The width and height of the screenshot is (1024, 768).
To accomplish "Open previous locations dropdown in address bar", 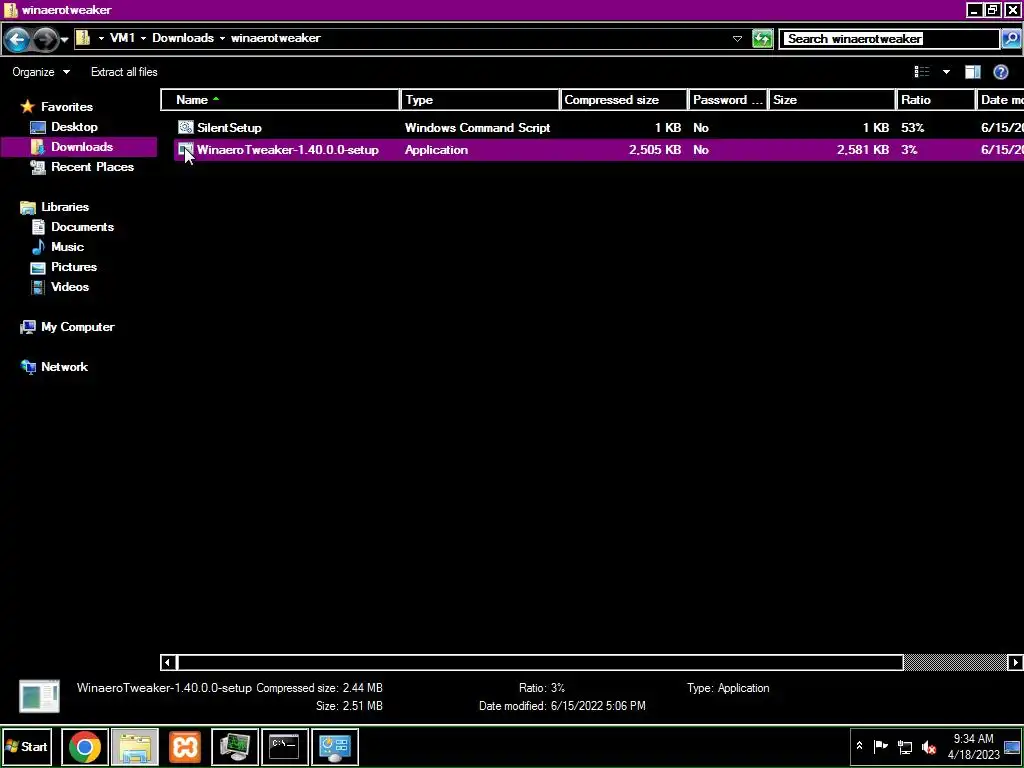I will 737,39.
